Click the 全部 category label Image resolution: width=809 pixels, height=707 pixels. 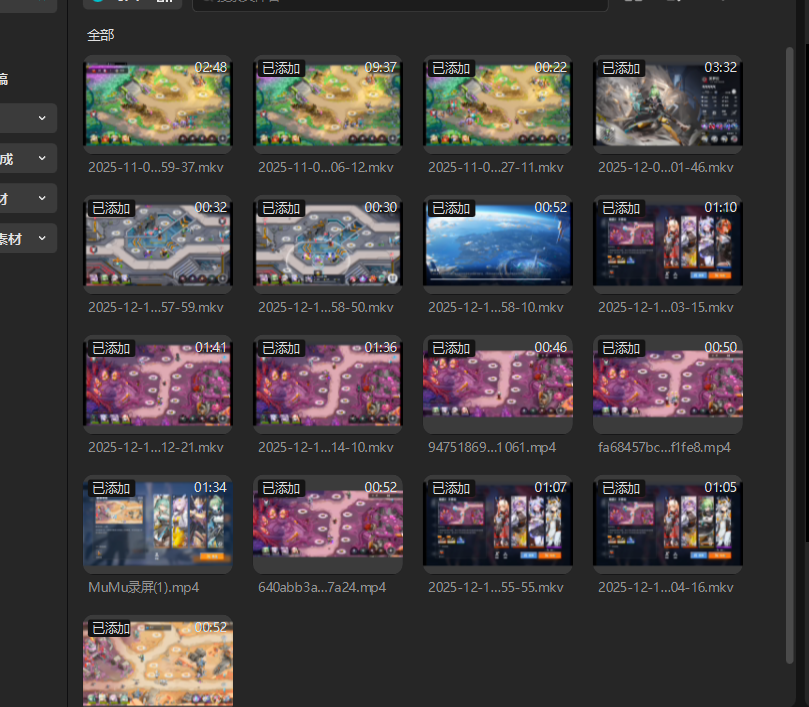tap(101, 35)
